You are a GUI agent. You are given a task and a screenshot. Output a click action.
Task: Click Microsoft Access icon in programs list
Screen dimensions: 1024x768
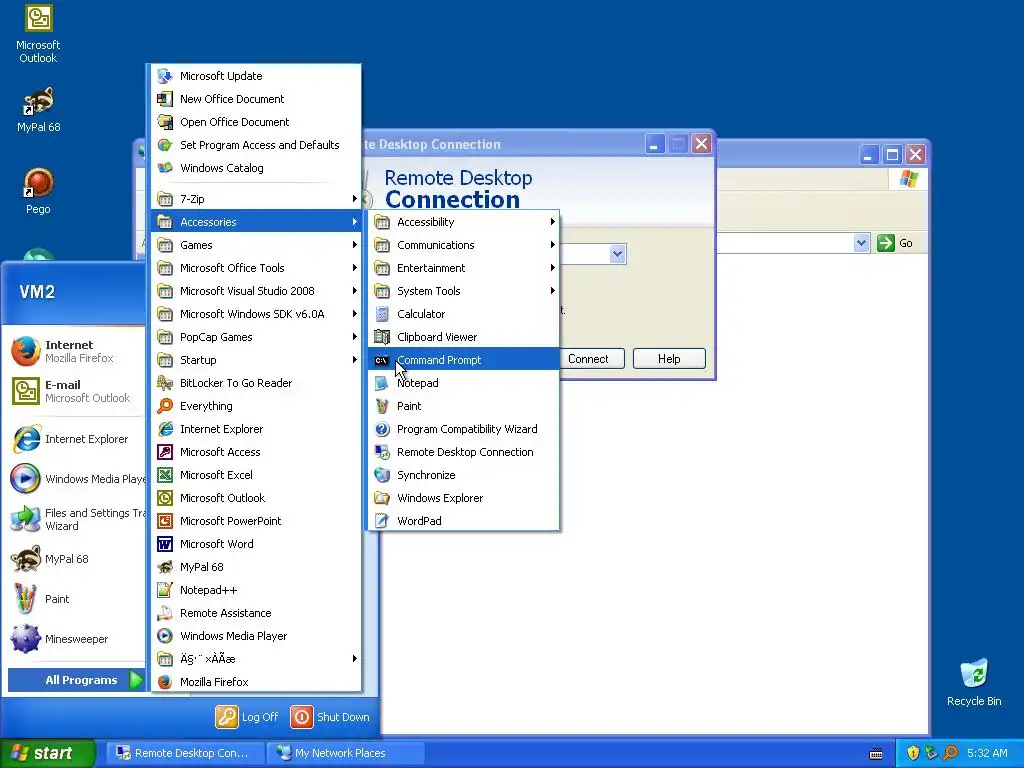point(165,452)
